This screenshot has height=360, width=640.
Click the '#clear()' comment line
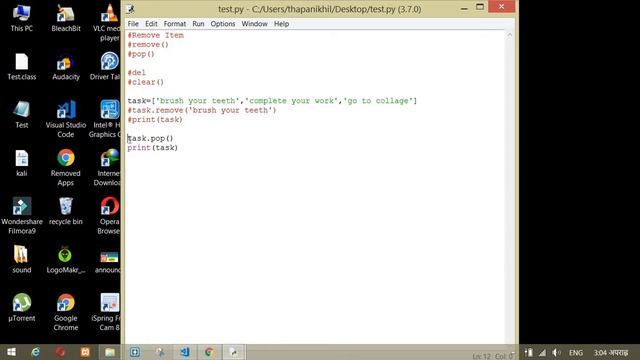click(146, 82)
